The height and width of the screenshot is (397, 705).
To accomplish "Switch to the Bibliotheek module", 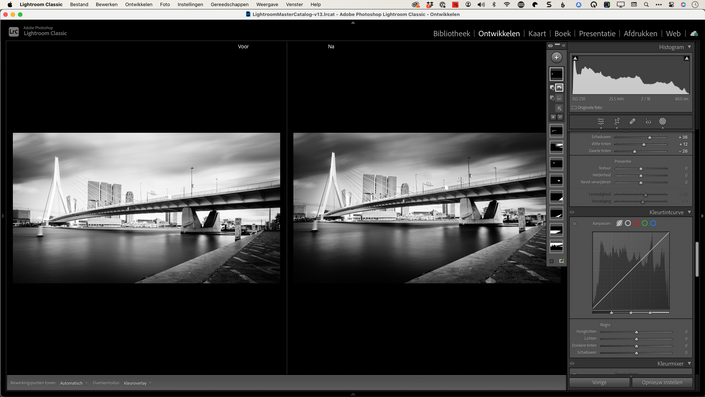I will [451, 34].
